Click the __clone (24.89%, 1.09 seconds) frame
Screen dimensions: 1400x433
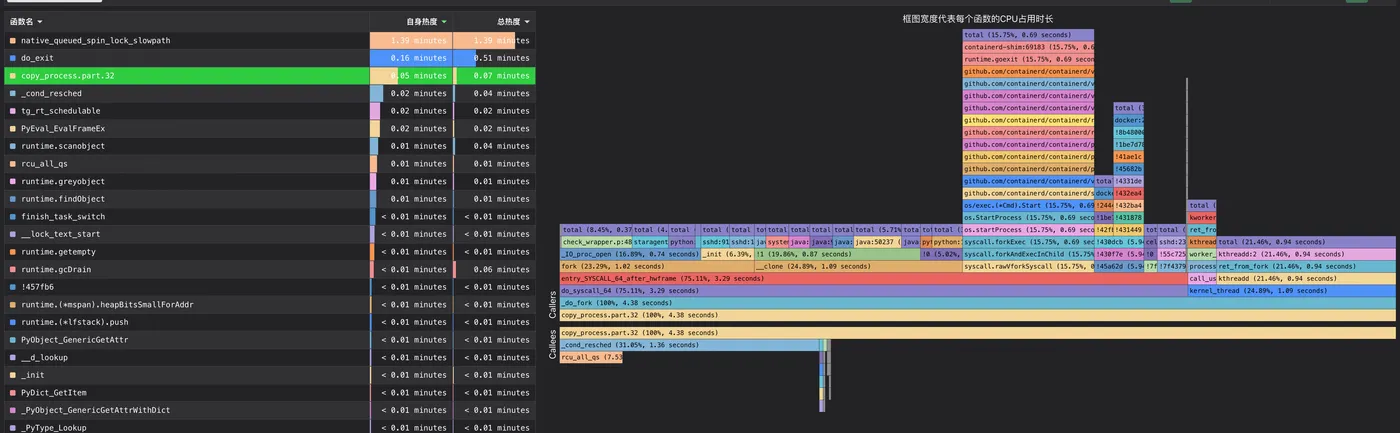(x=858, y=266)
